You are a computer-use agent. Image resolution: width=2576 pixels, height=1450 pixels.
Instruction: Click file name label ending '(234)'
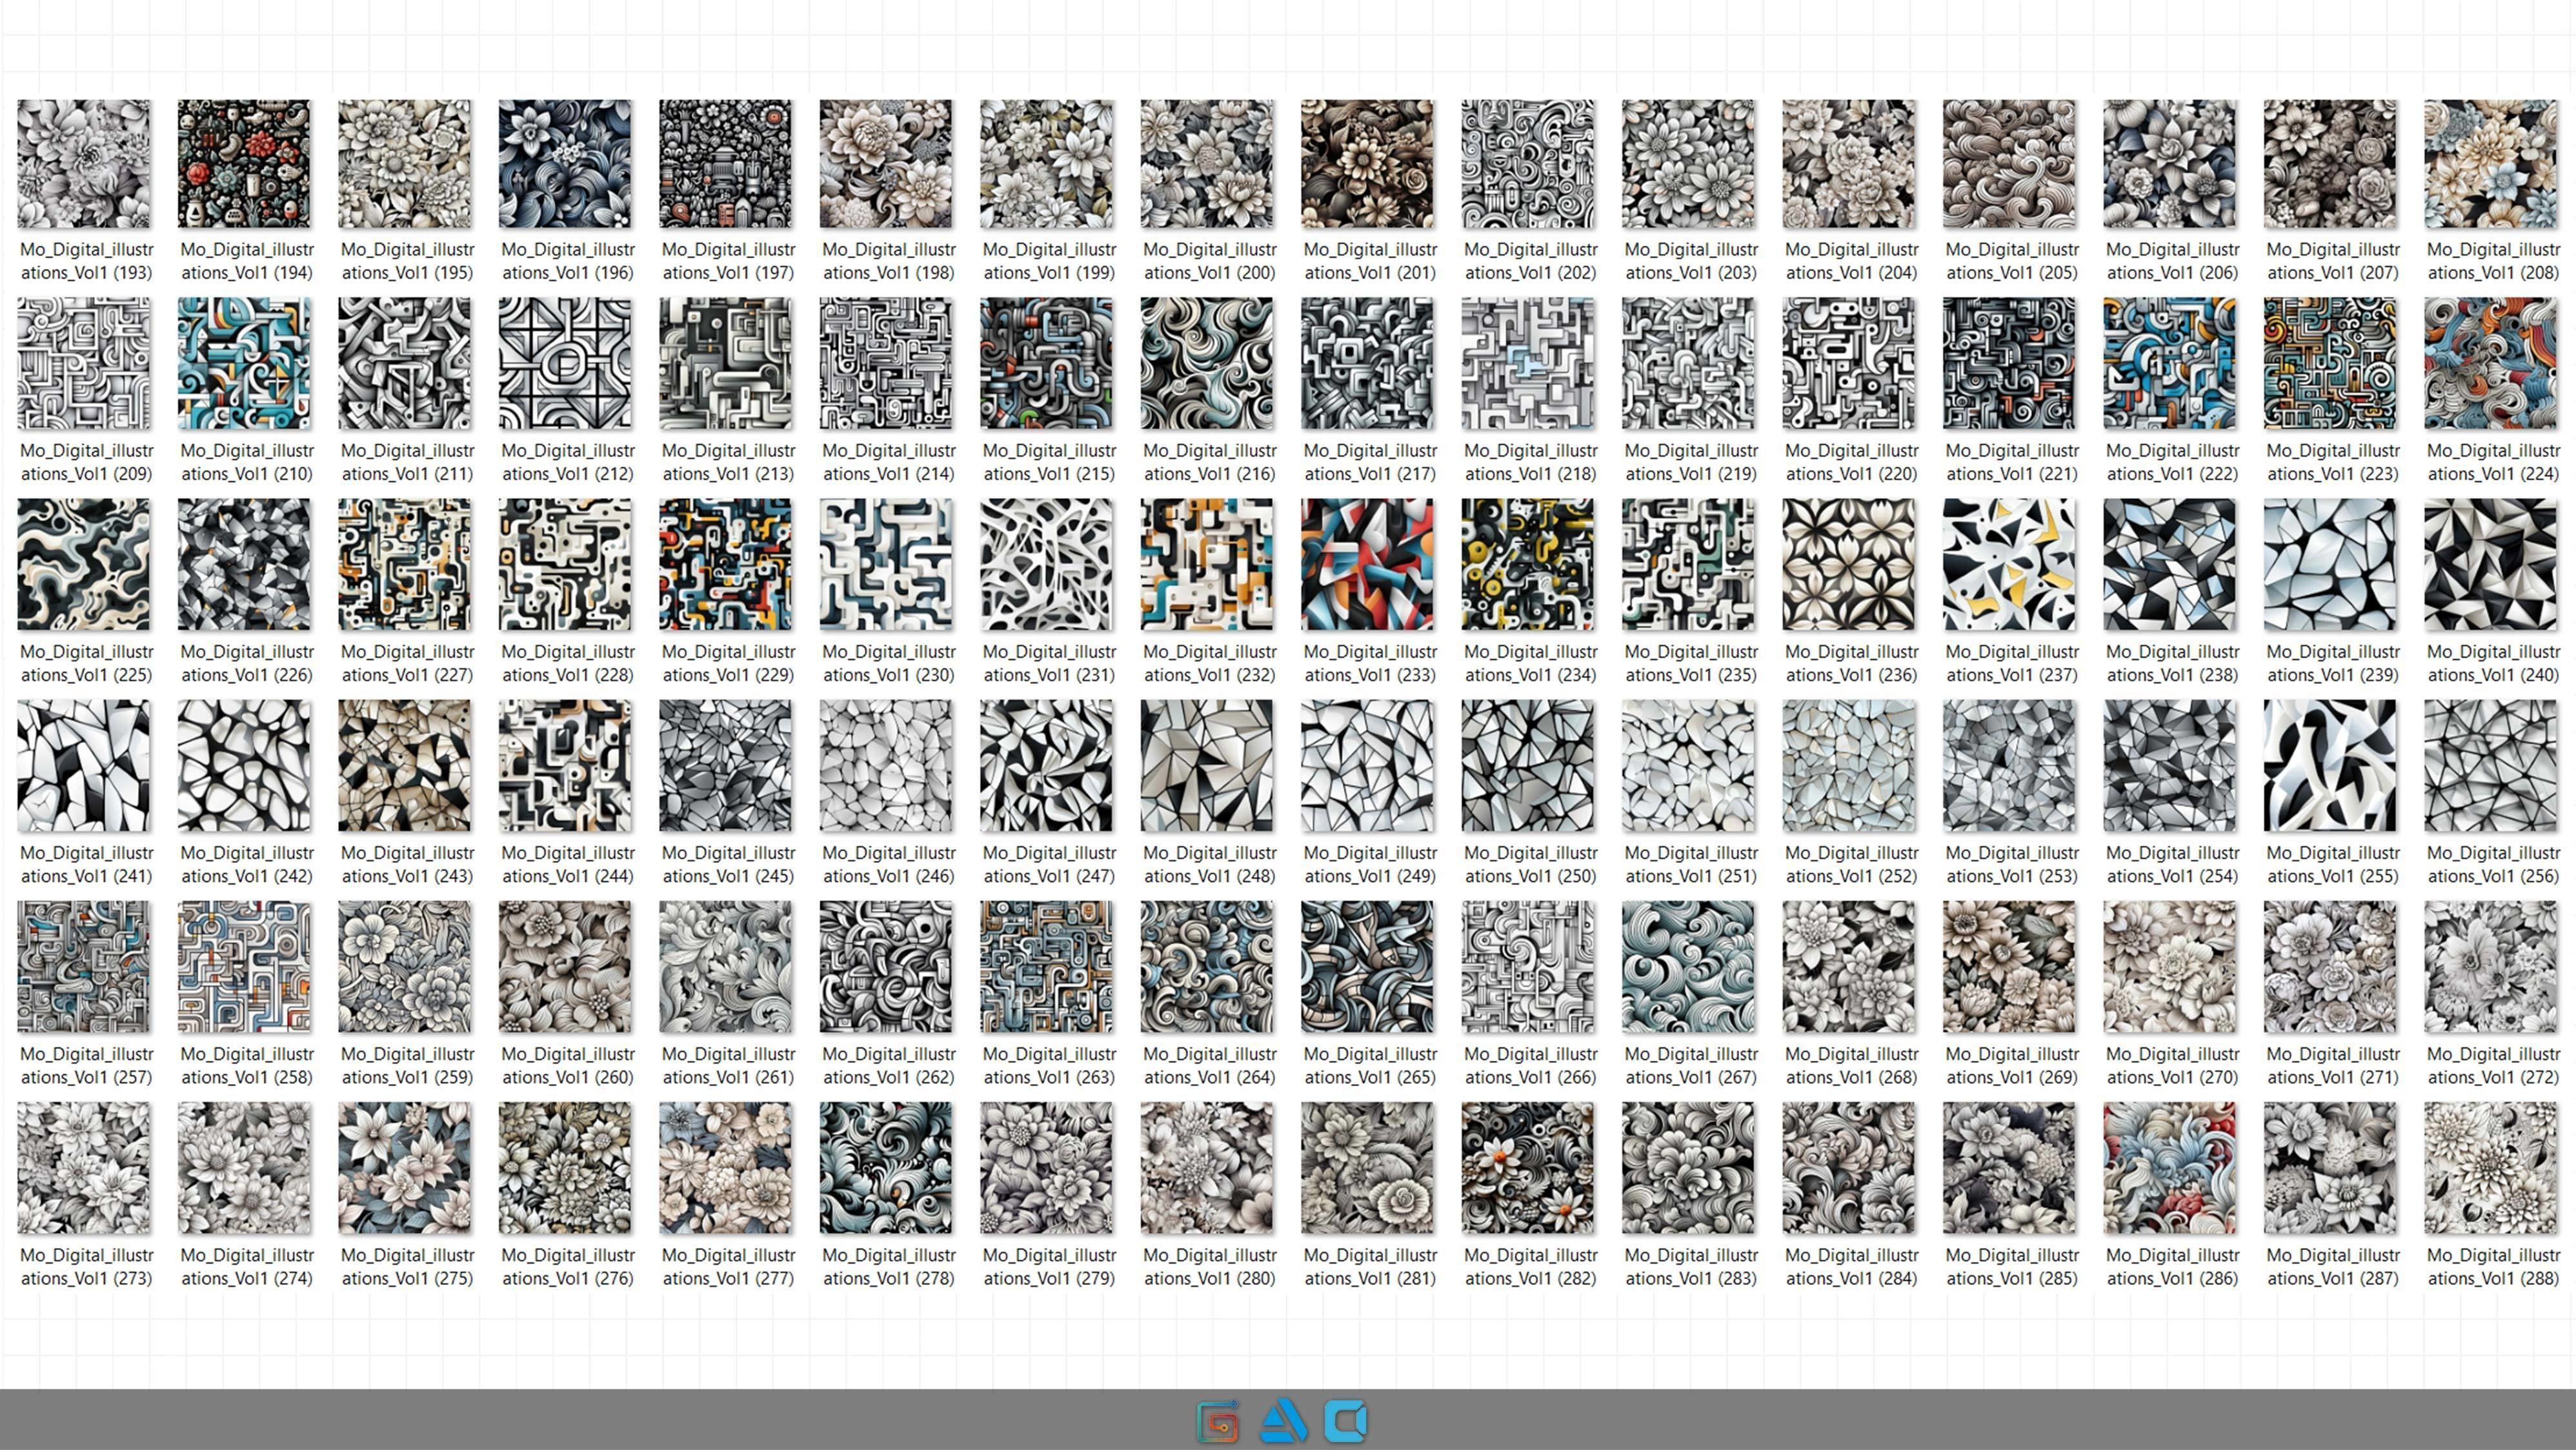point(1531,663)
